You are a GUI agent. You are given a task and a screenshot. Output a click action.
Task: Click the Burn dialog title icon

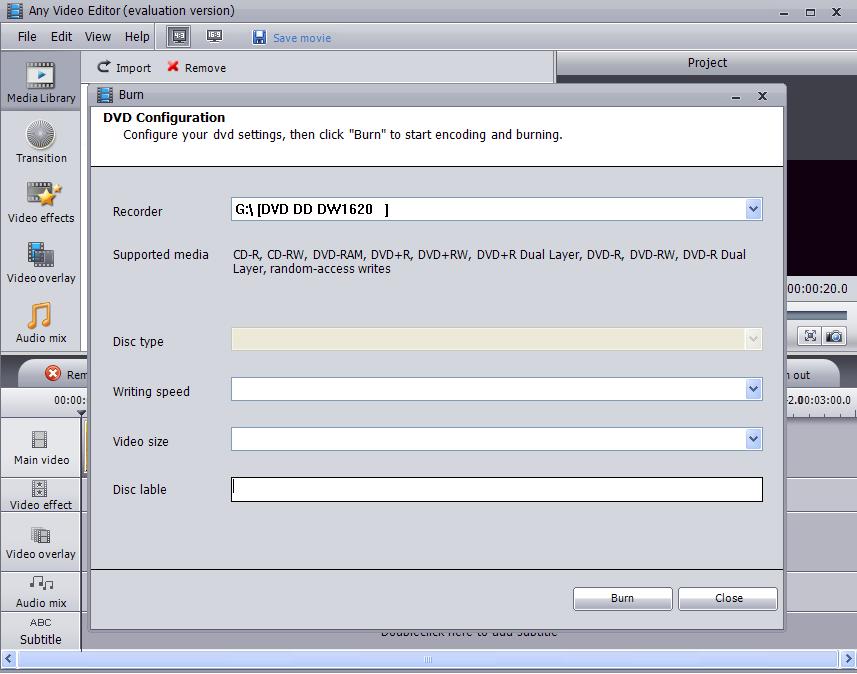coord(104,95)
